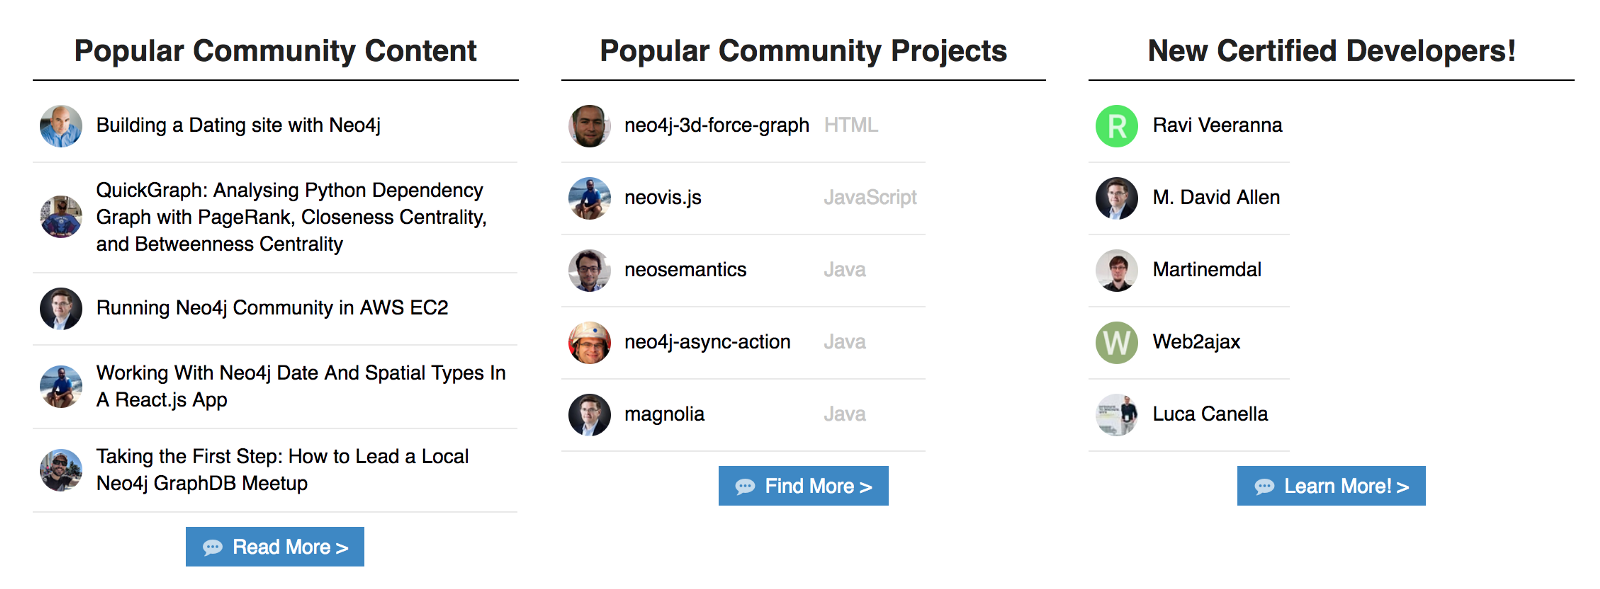Open Taking the First Step meetup article

(282, 470)
